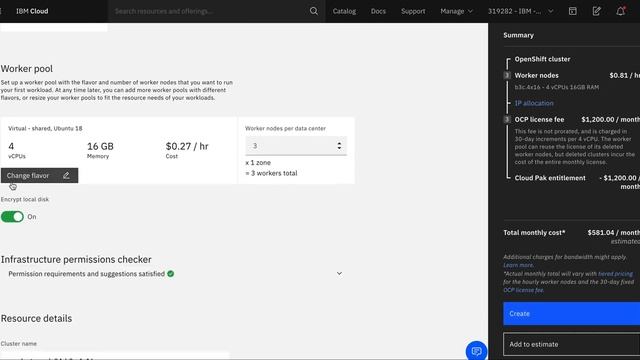The image size is (640, 360).
Task: Click 'Permission requirements and suggestions satisfied' text
Action: (x=87, y=273)
